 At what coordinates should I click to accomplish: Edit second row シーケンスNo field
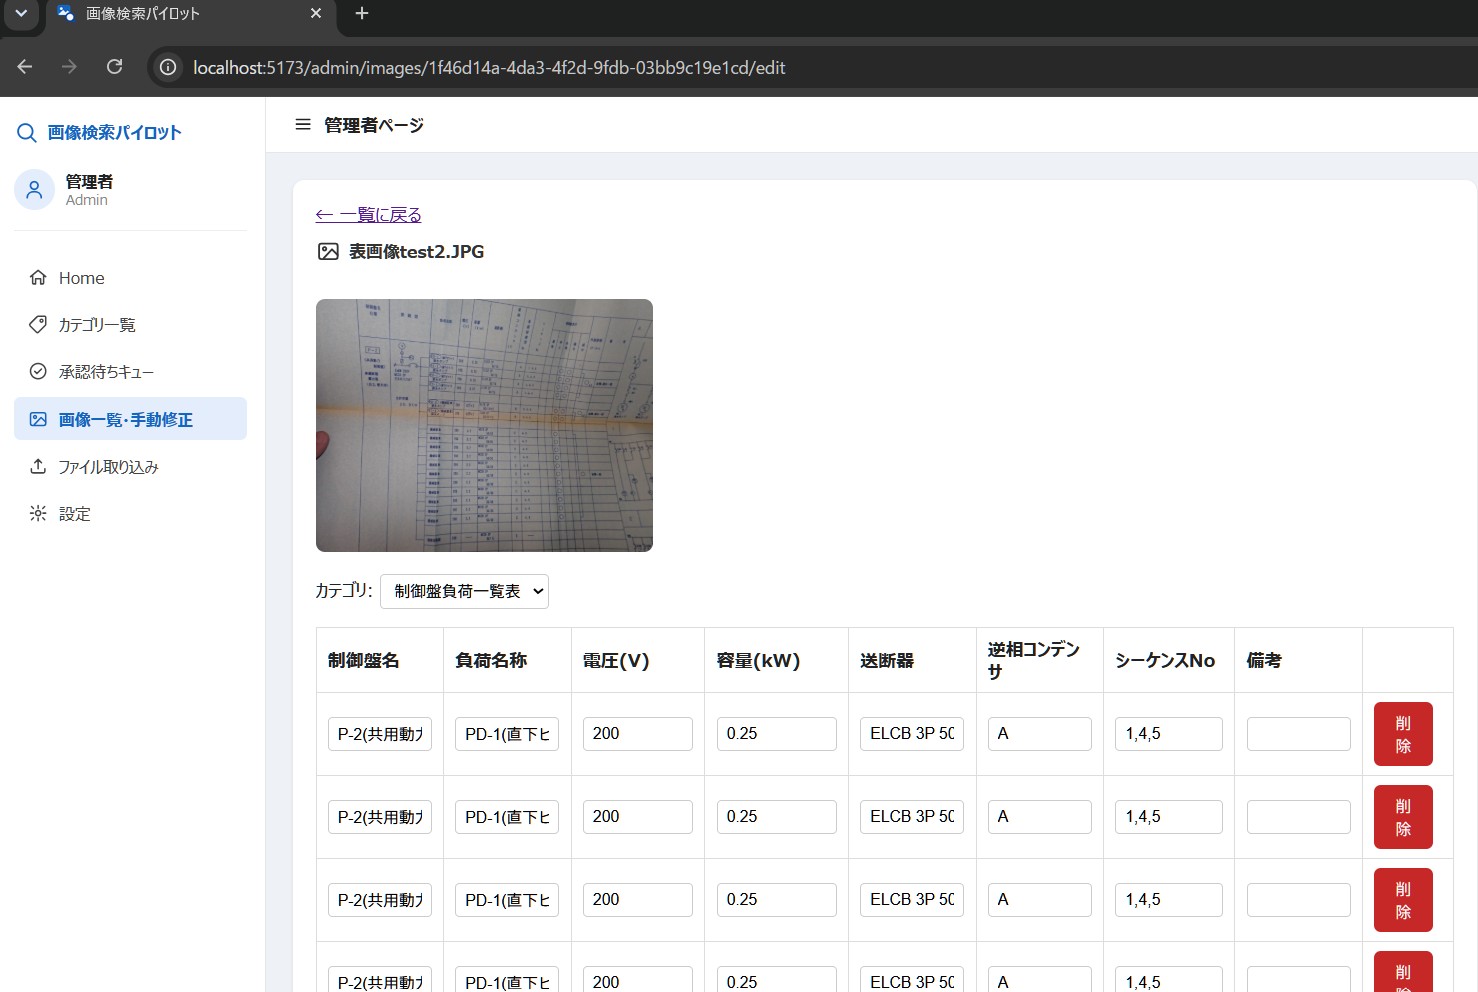click(1169, 817)
